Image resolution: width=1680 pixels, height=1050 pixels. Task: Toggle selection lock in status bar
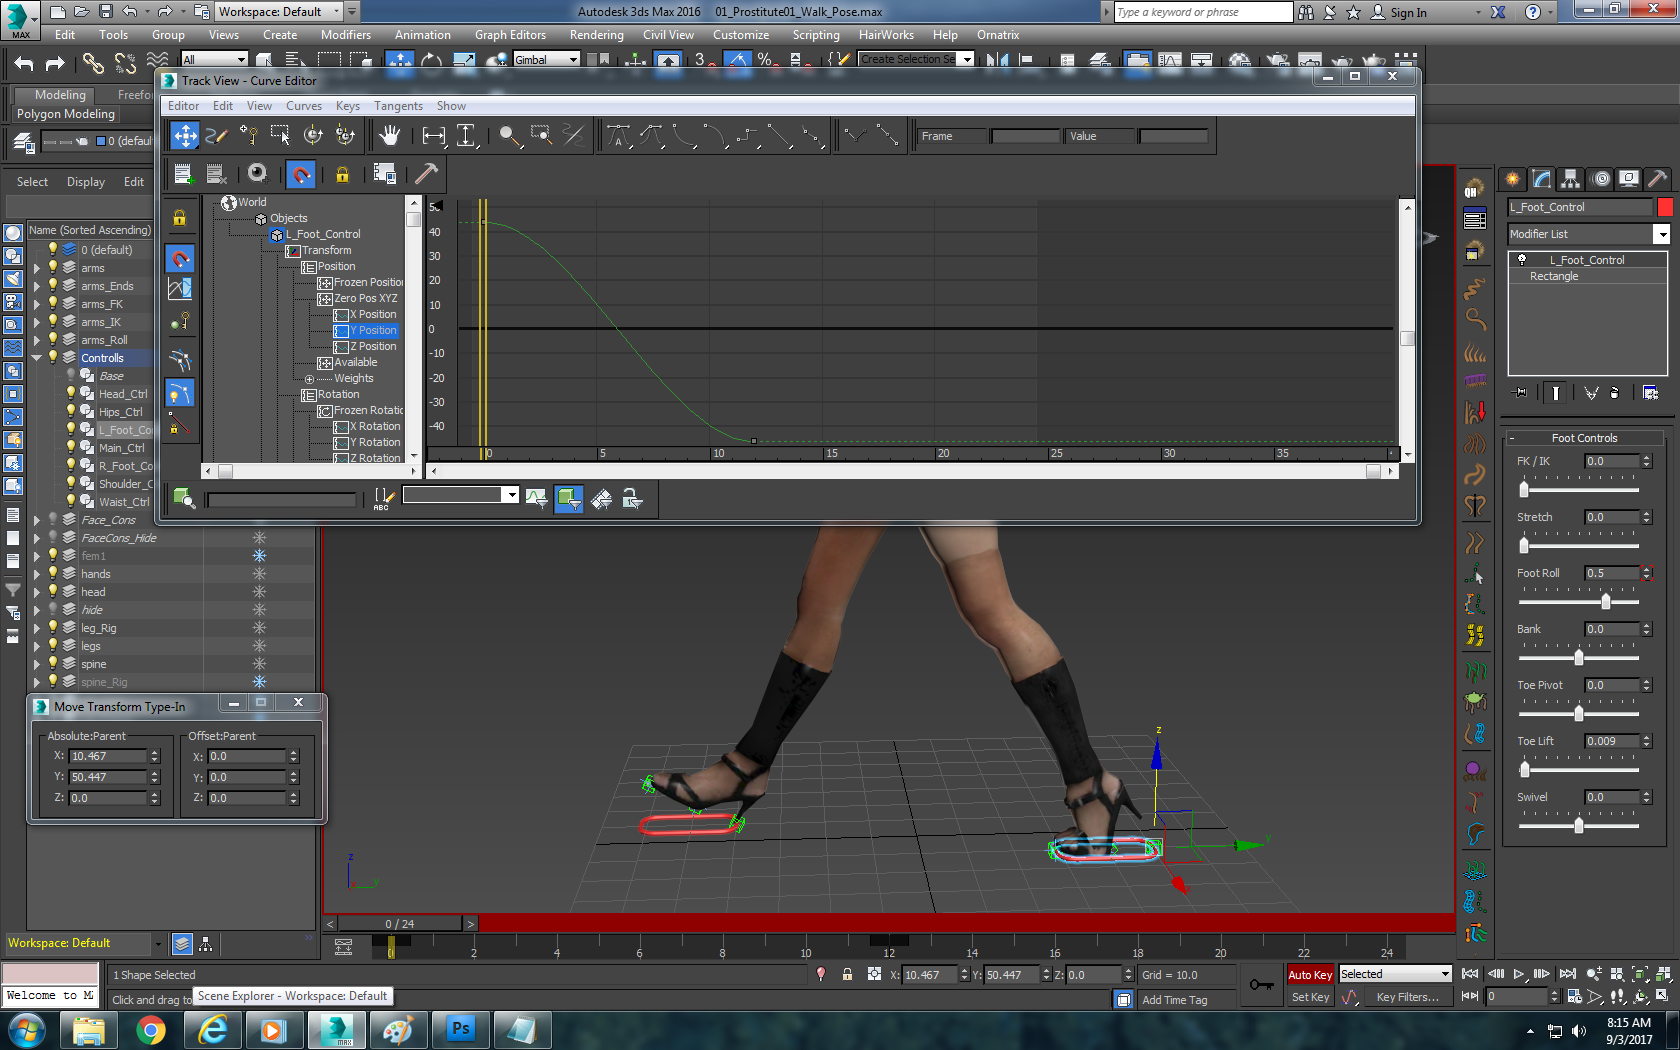[x=847, y=975]
